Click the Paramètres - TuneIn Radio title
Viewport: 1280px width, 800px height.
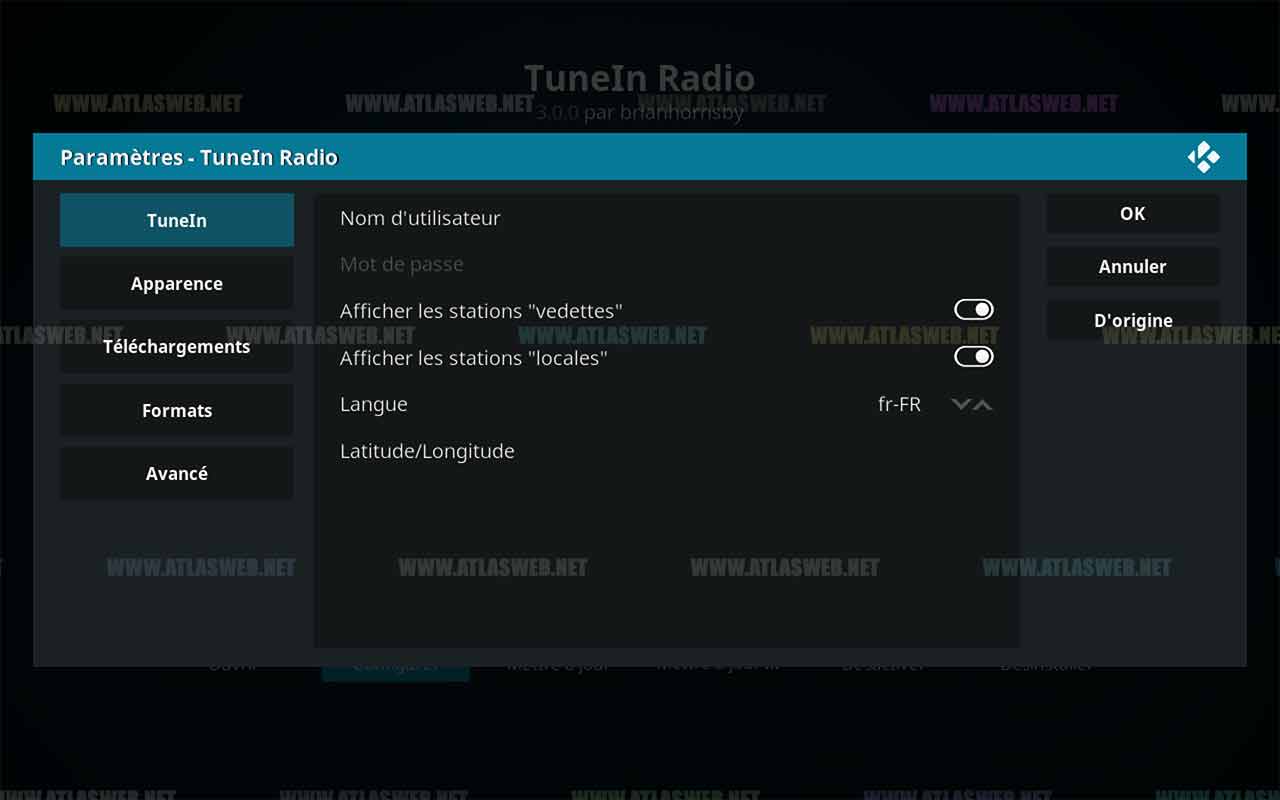pos(199,157)
